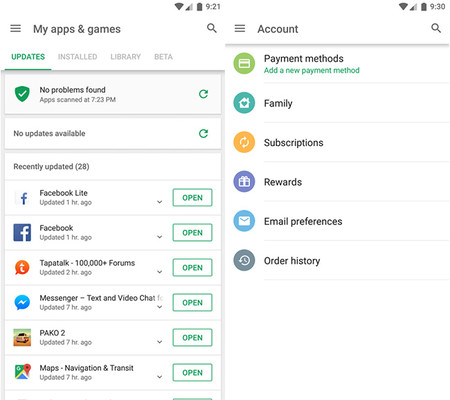
Task: Tap the Order history clock icon
Action: point(244,260)
